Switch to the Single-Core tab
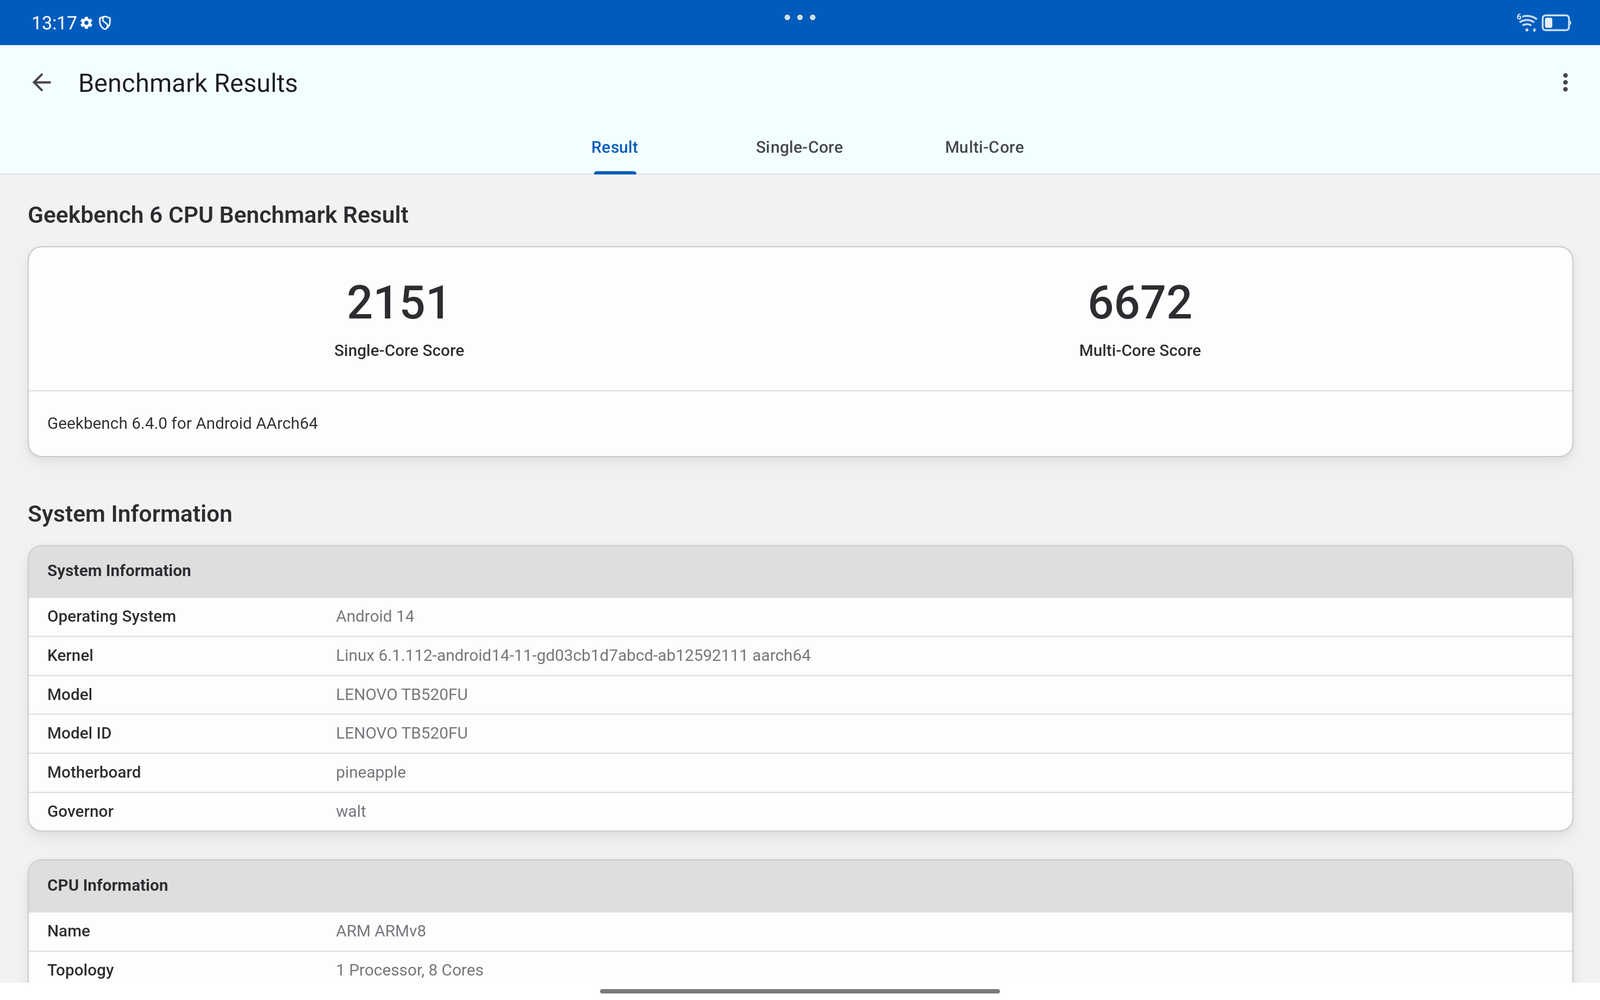Image resolution: width=1600 pixels, height=1000 pixels. pyautogui.click(x=799, y=147)
